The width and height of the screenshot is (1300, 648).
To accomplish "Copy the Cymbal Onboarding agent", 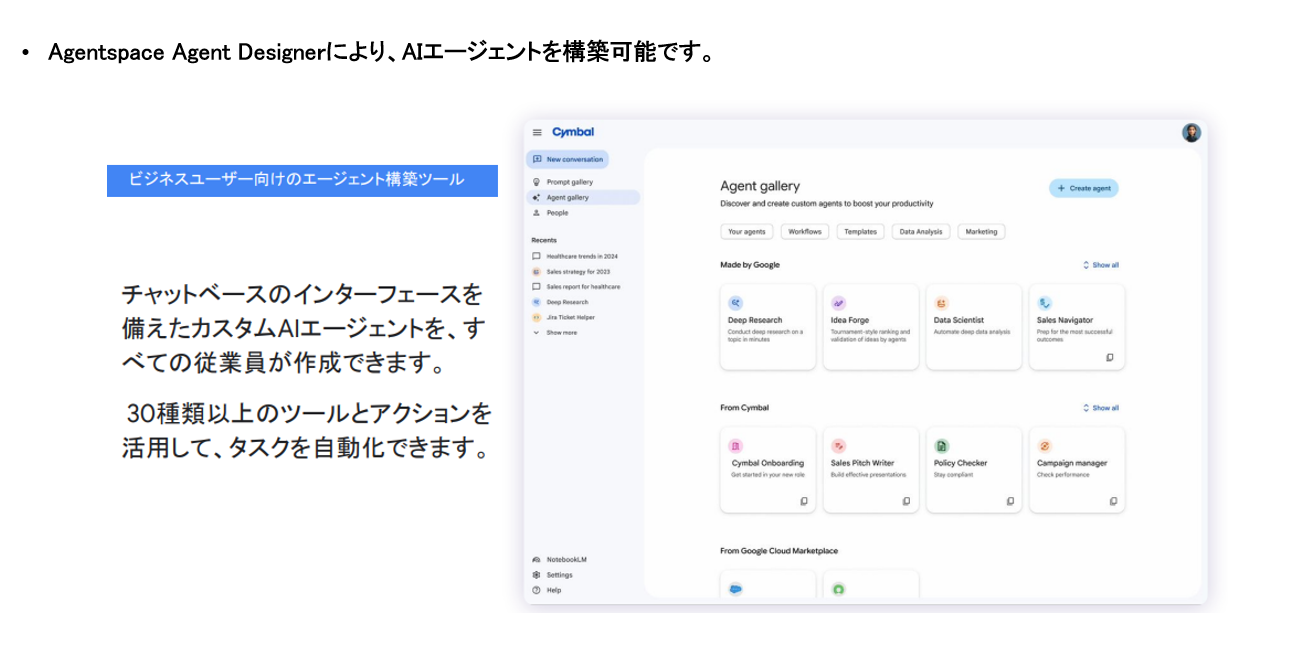I will tap(804, 501).
